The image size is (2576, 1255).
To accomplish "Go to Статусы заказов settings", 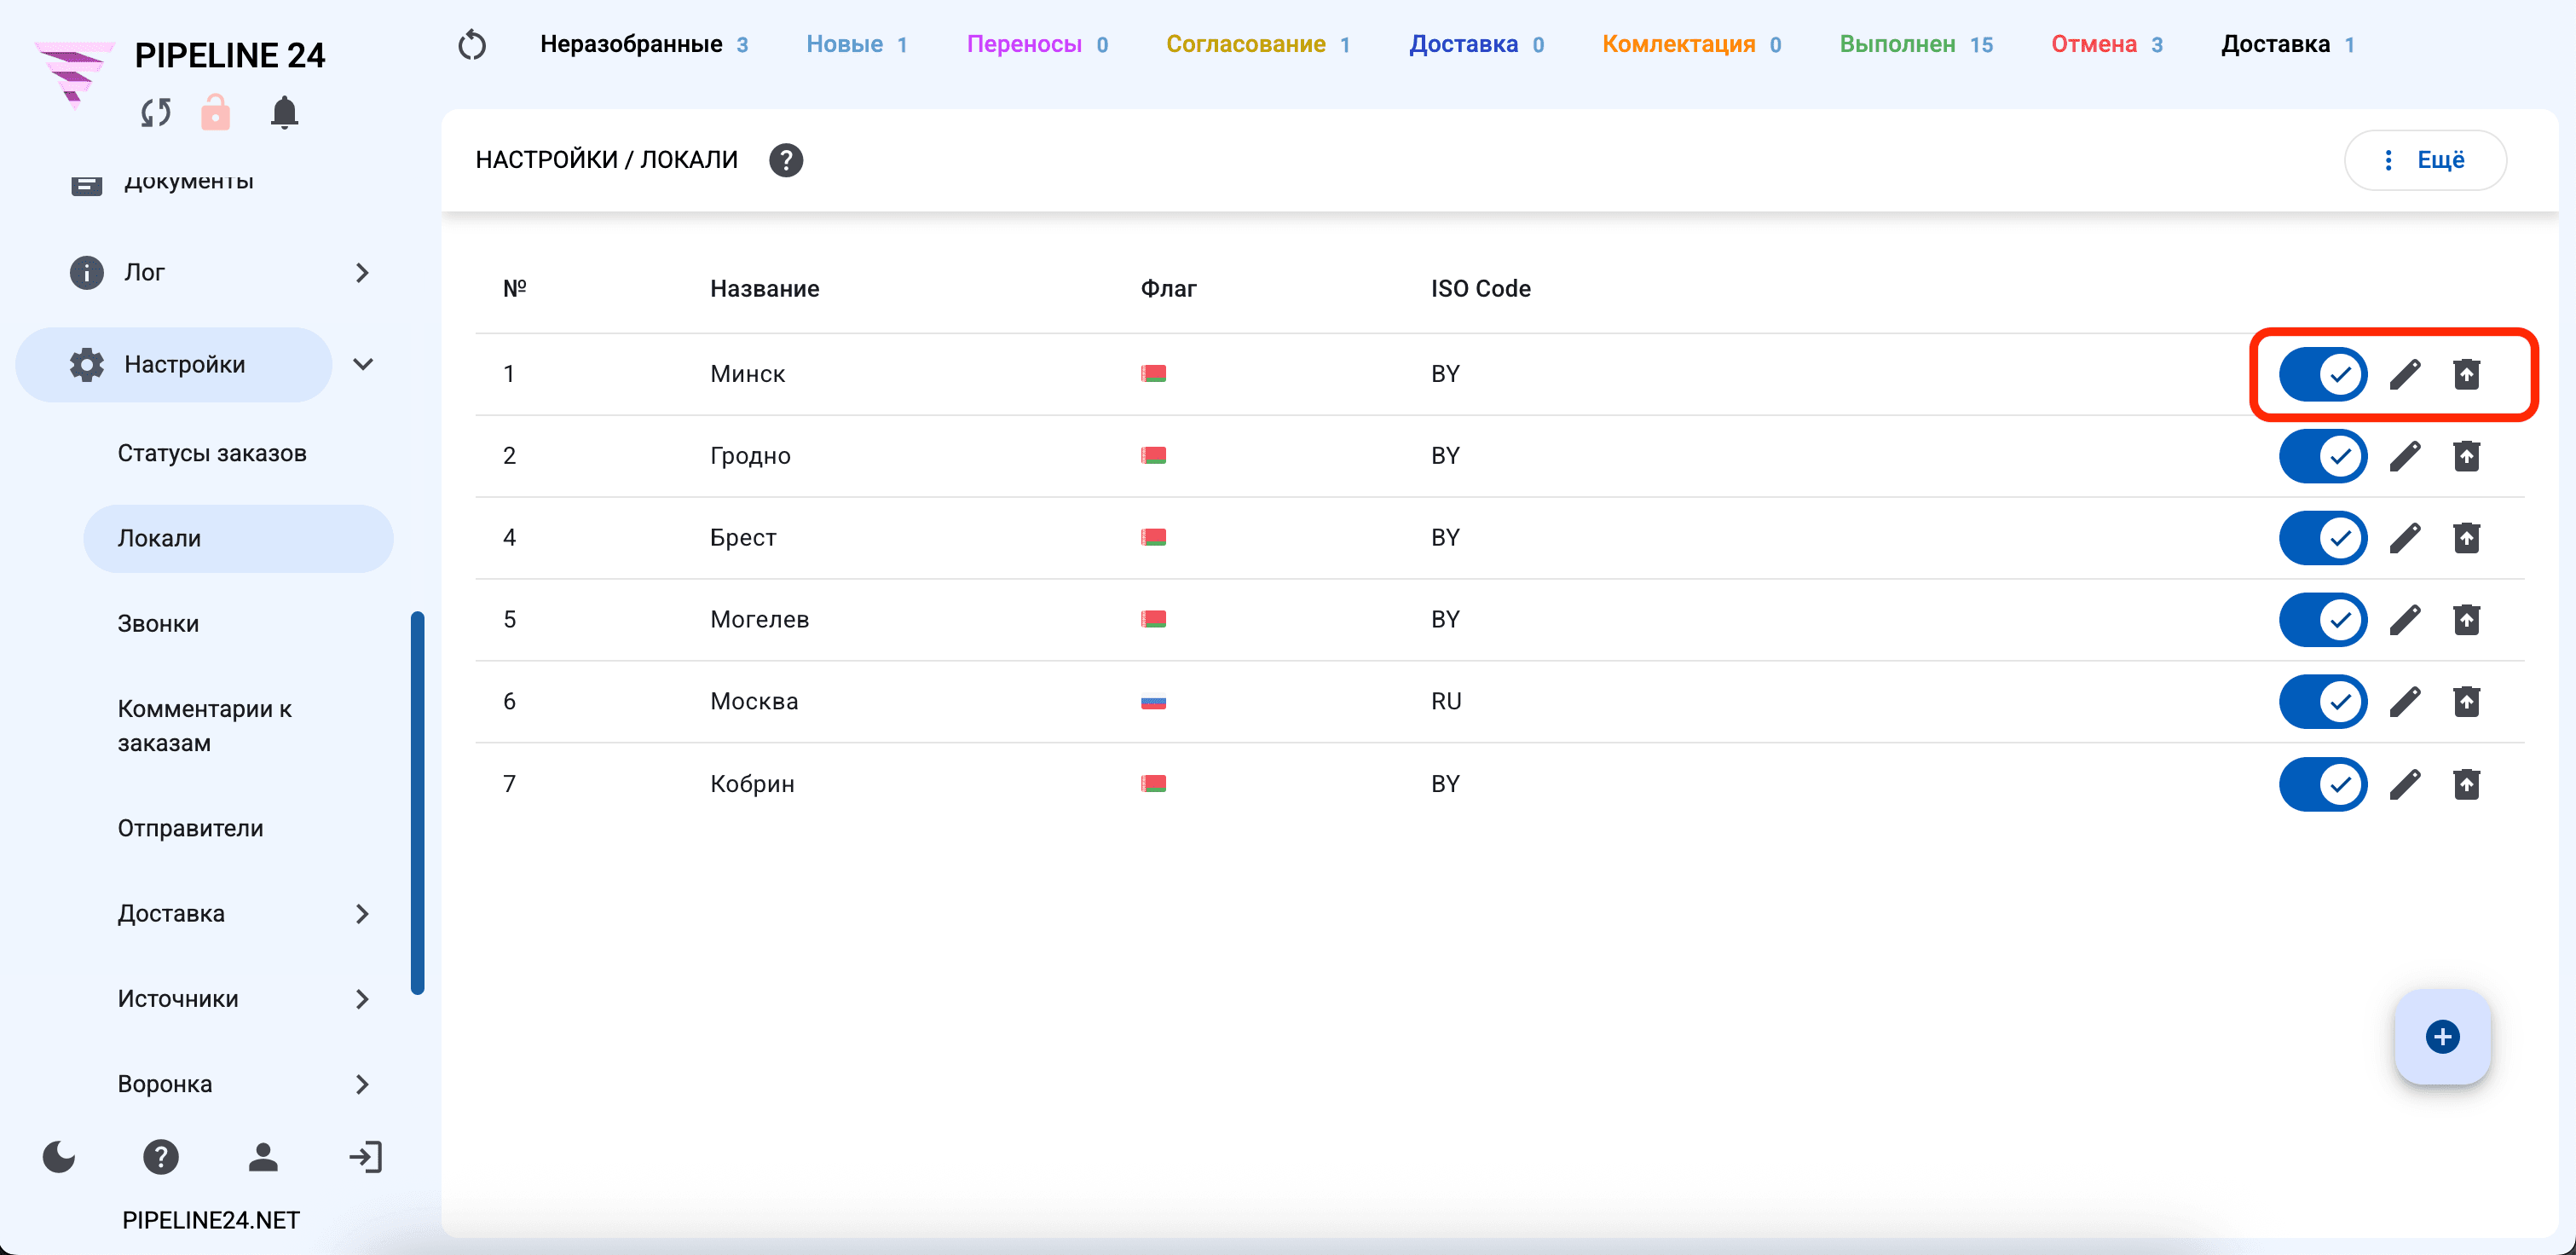I will tap(212, 453).
